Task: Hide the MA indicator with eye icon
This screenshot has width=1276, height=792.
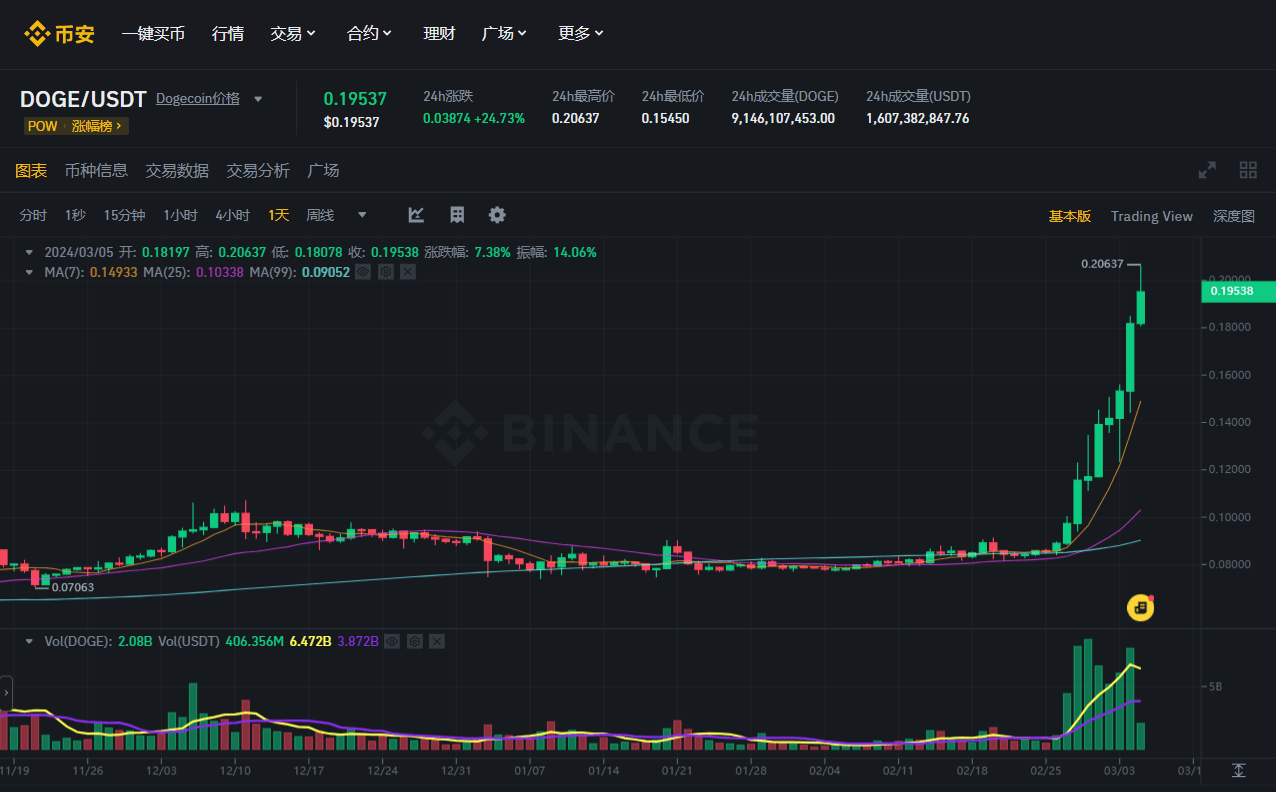Action: coord(363,271)
